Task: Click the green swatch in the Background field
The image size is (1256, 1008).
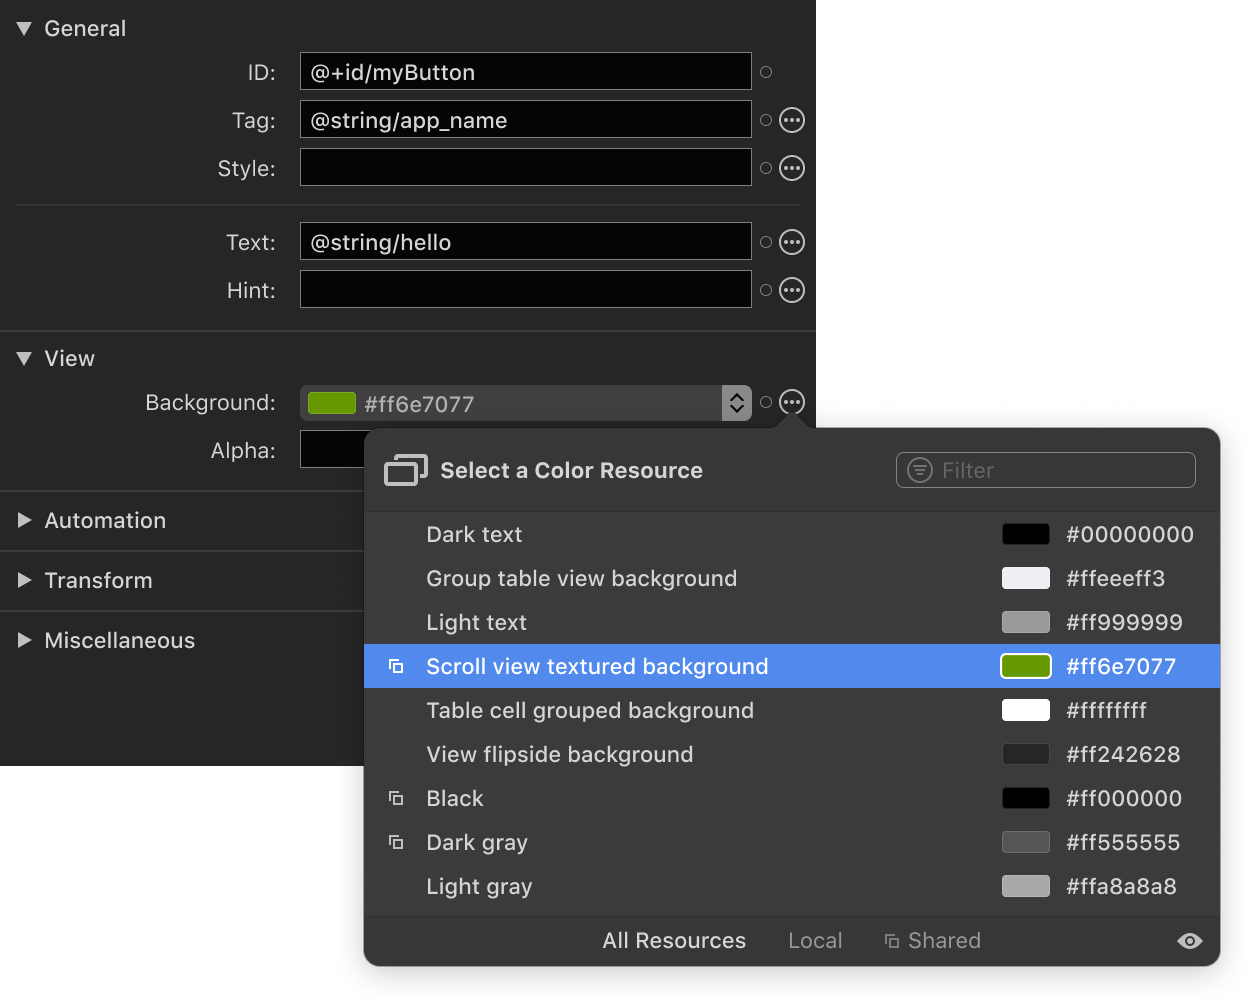Action: click(x=331, y=402)
